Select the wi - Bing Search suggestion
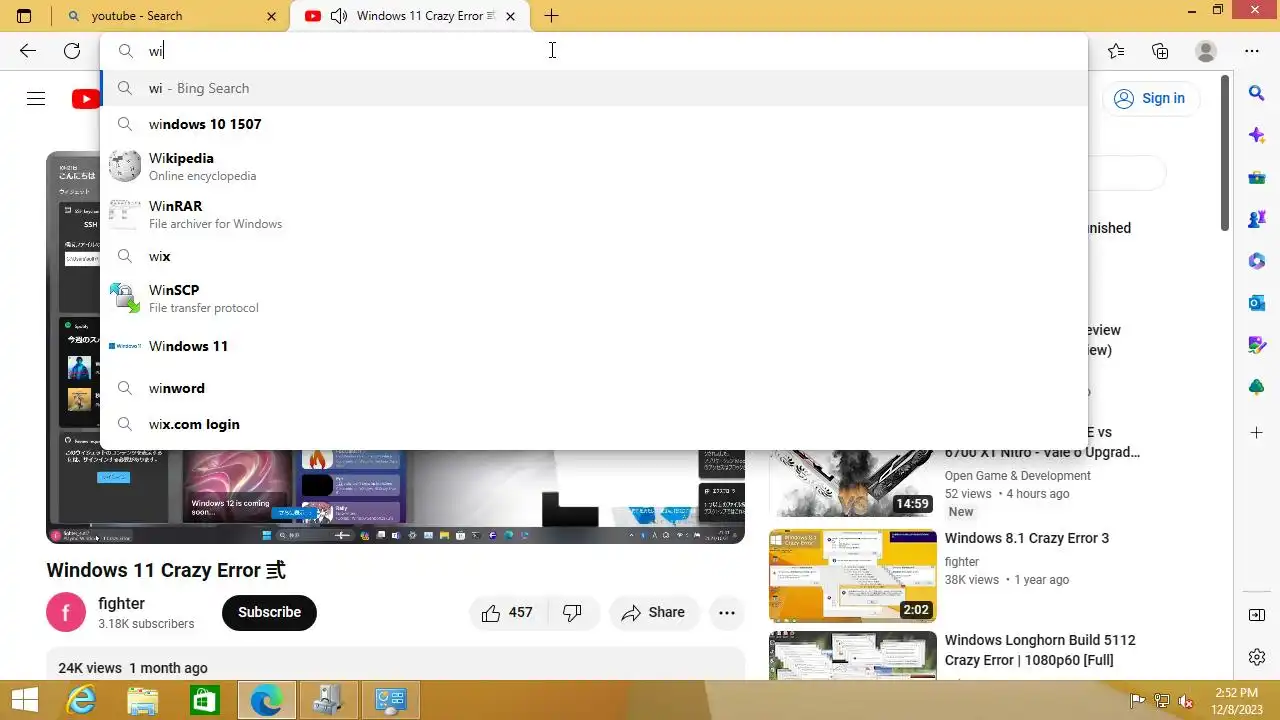1280x720 pixels. pos(594,88)
